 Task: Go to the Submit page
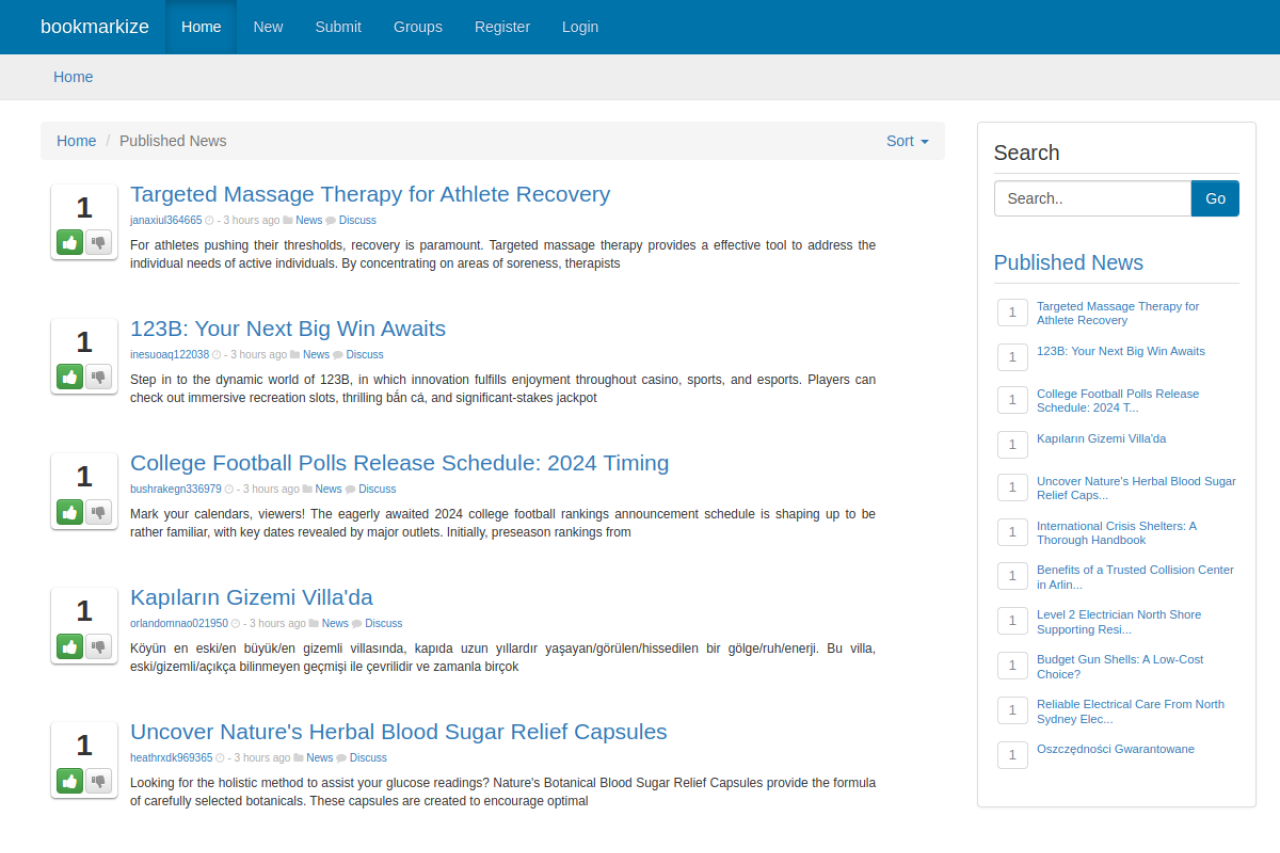click(338, 27)
